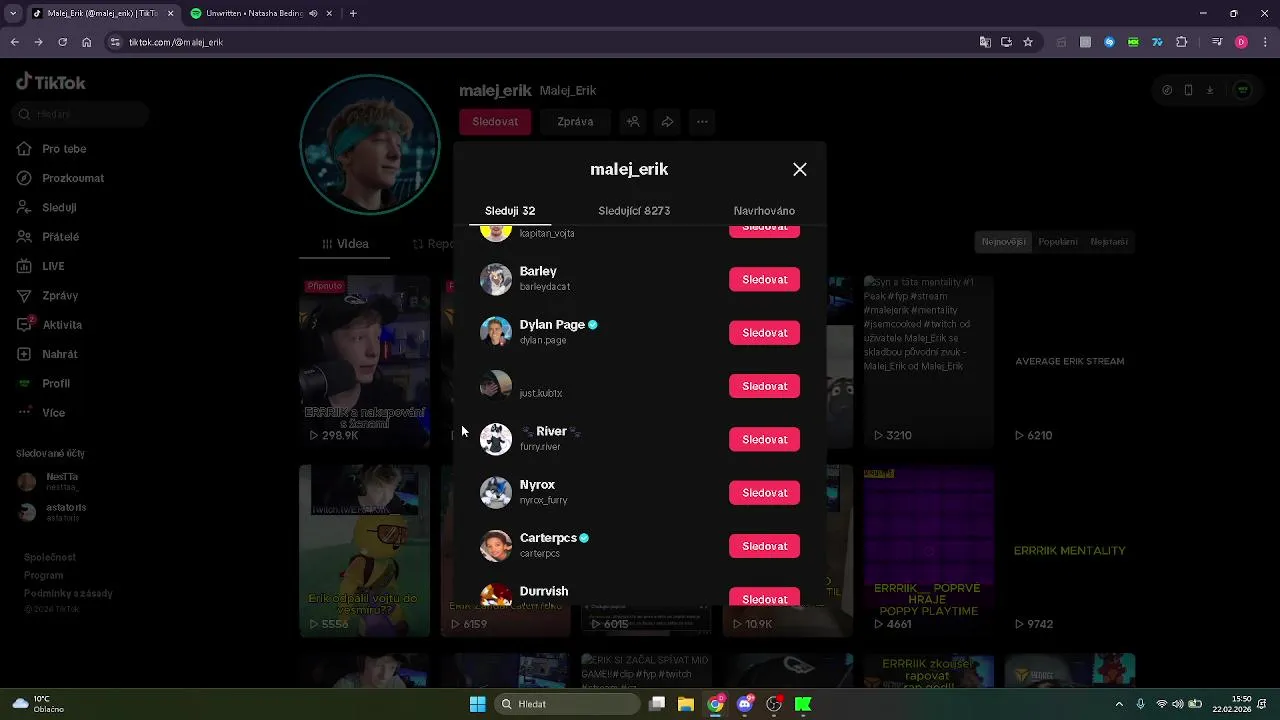The image size is (1280, 720).
Task: Click the browser back arrow
Action: 14,42
